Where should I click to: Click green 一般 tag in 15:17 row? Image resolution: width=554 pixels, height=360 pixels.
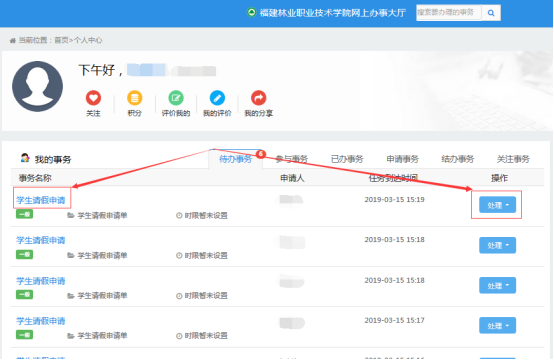coord(24,335)
